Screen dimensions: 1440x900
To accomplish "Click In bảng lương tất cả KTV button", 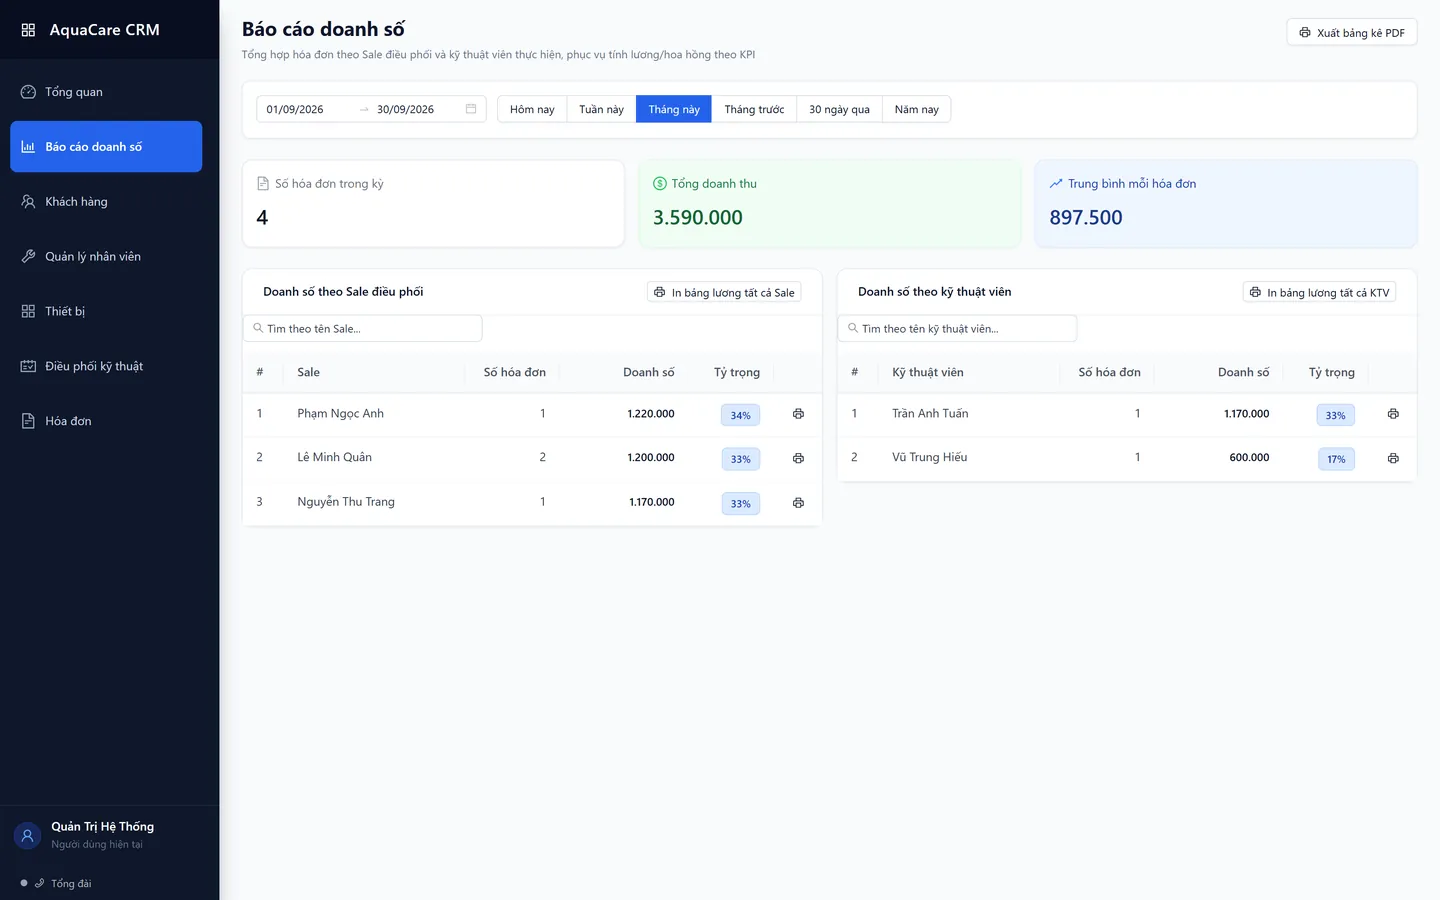I will 1319,293.
